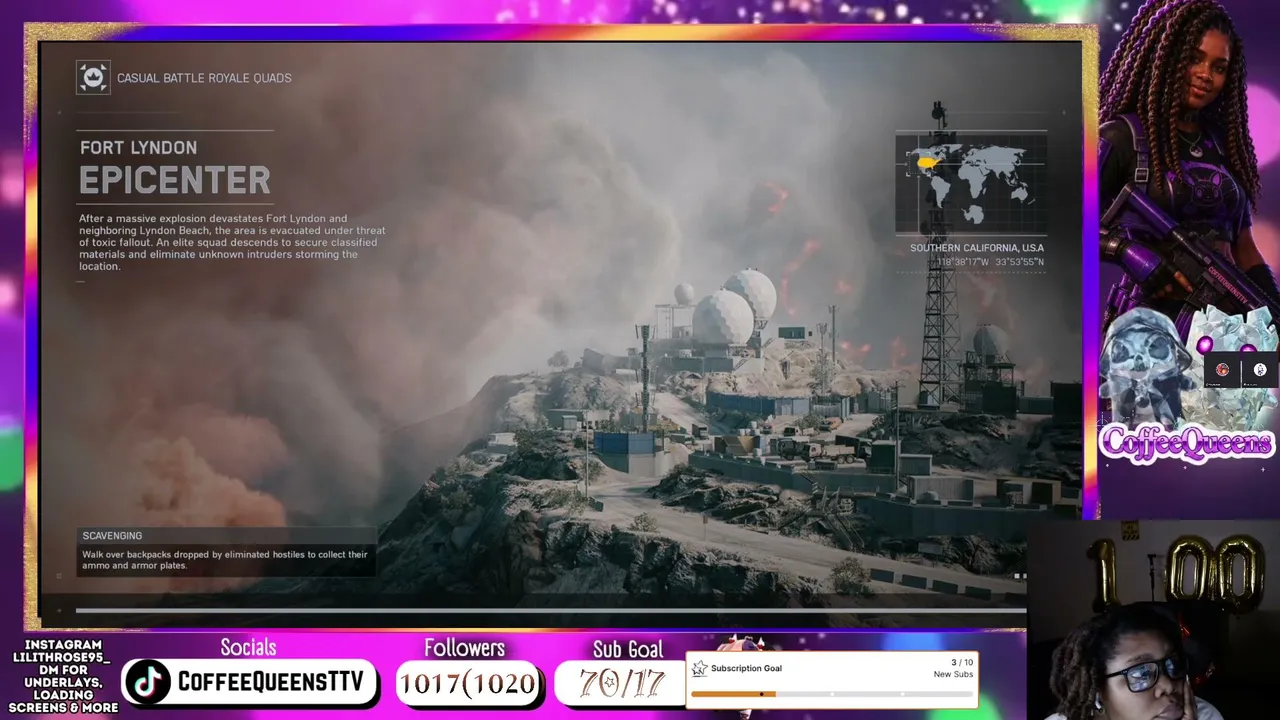Click the red avatar in the squad overlay
Image resolution: width=1280 pixels, height=720 pixels.
click(x=1222, y=370)
